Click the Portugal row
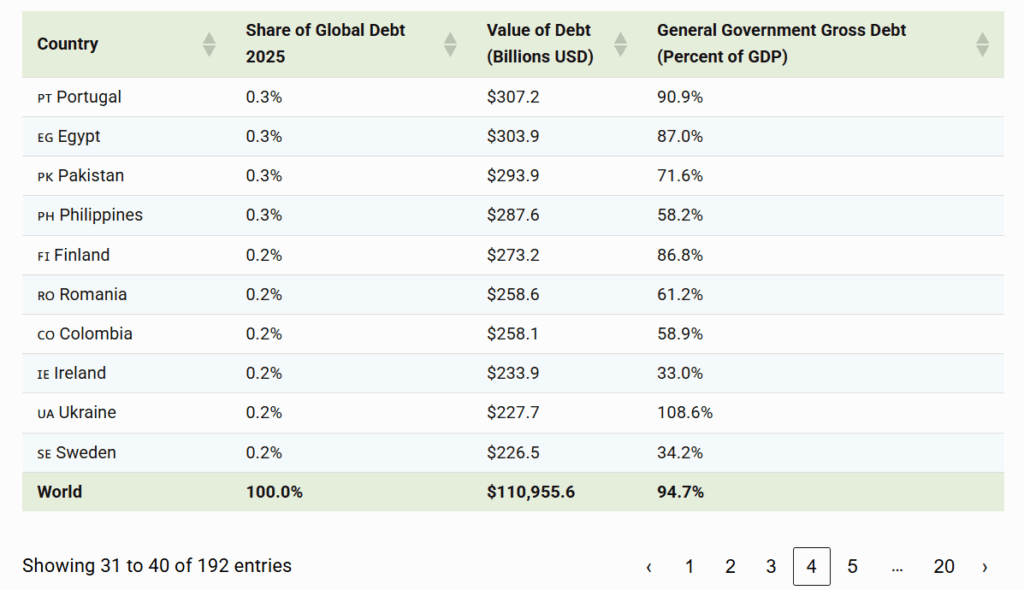This screenshot has width=1024, height=590. (88, 97)
